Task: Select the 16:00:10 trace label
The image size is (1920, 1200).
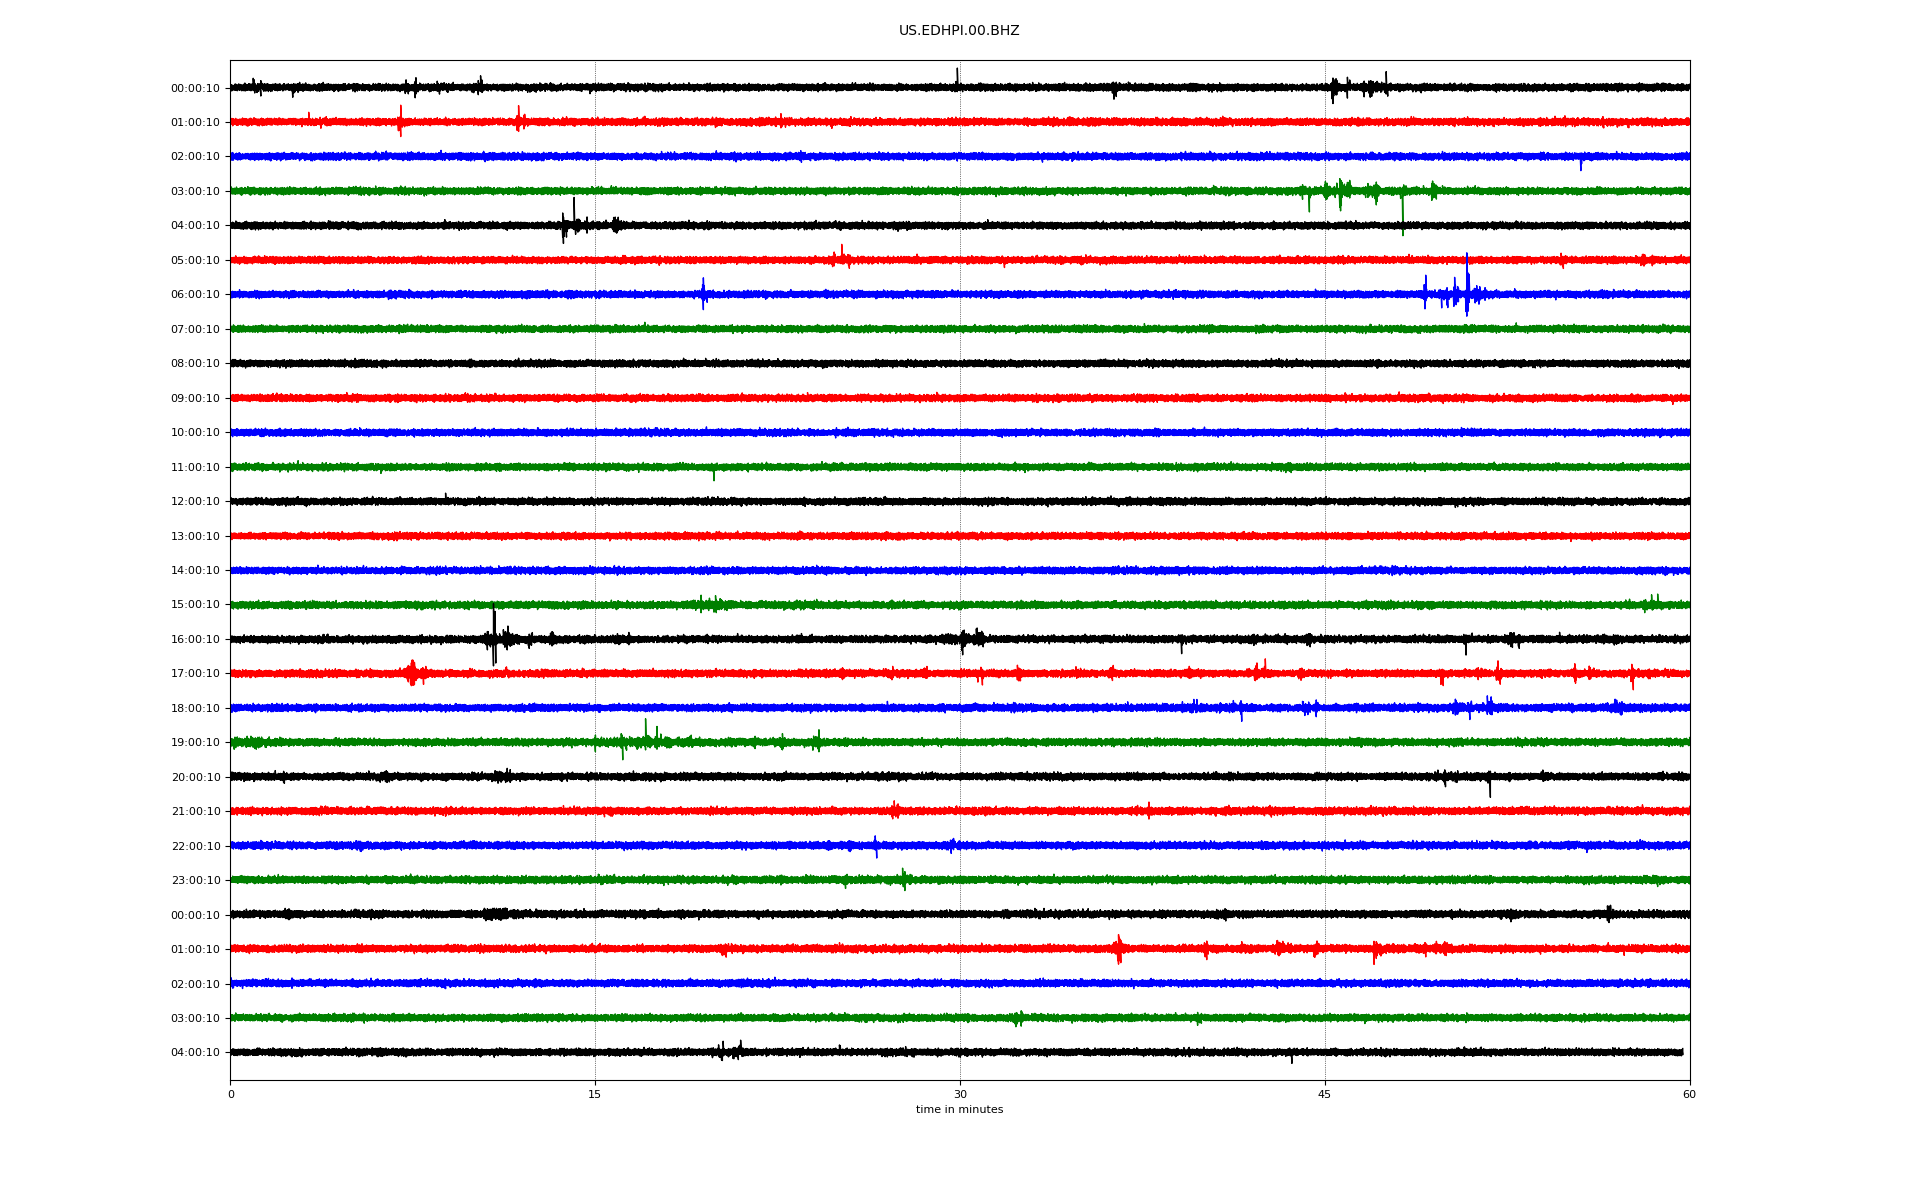Action: 195,640
